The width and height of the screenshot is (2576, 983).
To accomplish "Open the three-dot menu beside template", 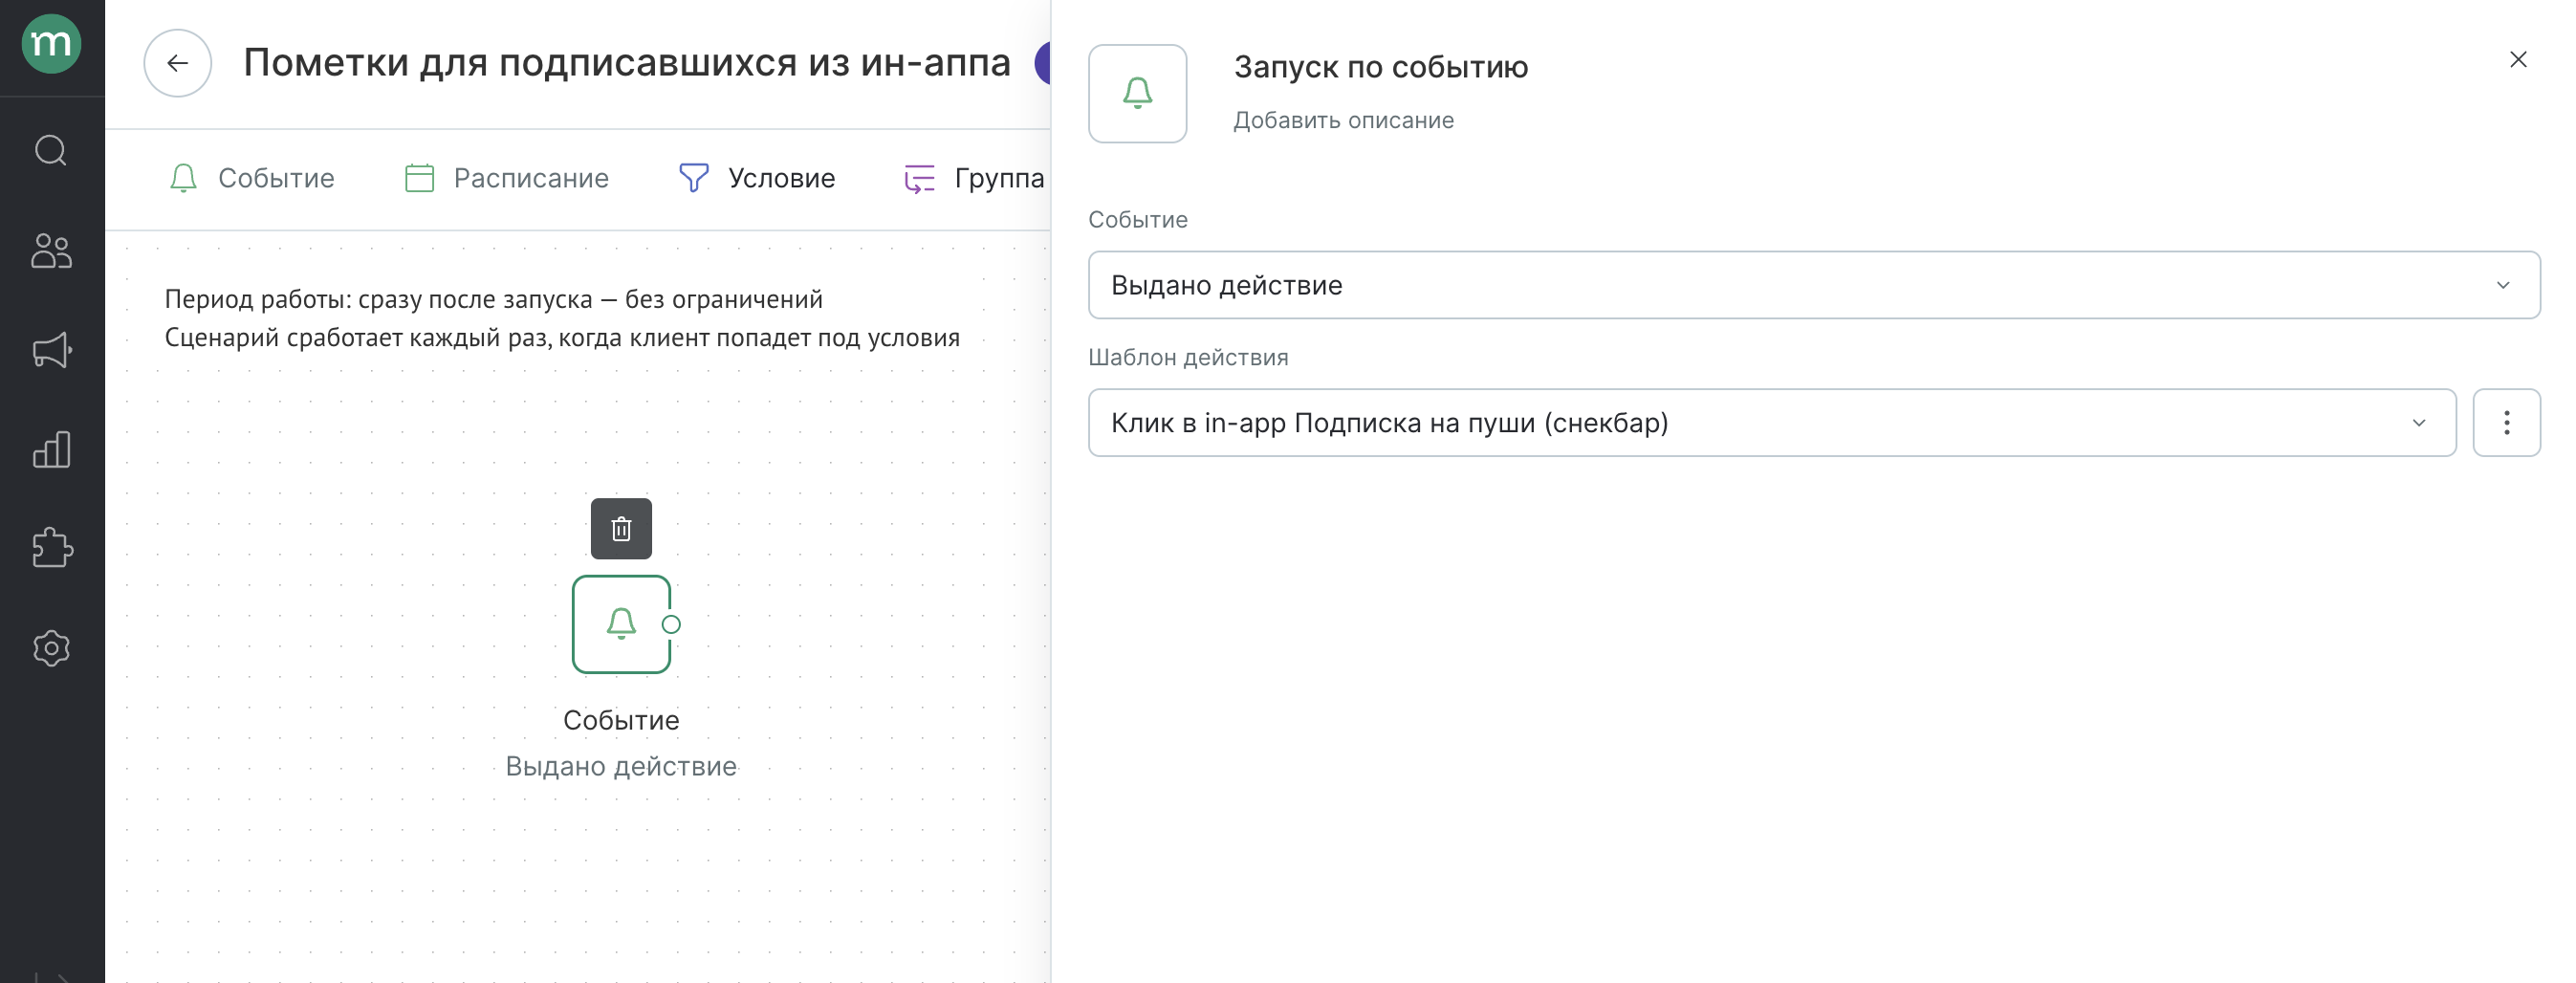I will [x=2506, y=423].
